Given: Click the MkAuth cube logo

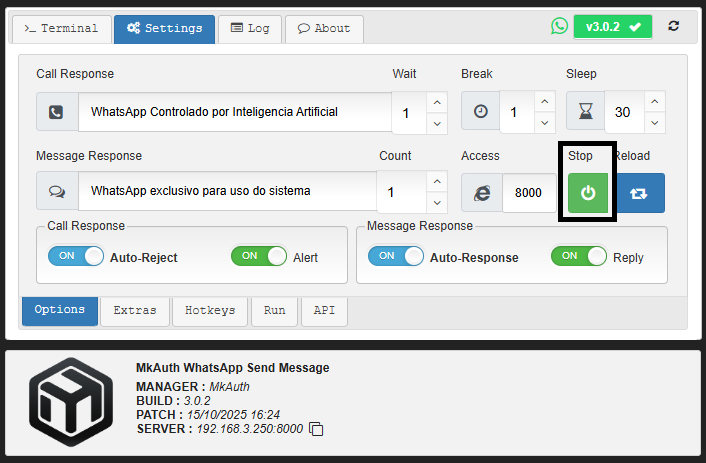Looking at the screenshot, I should tap(71, 402).
